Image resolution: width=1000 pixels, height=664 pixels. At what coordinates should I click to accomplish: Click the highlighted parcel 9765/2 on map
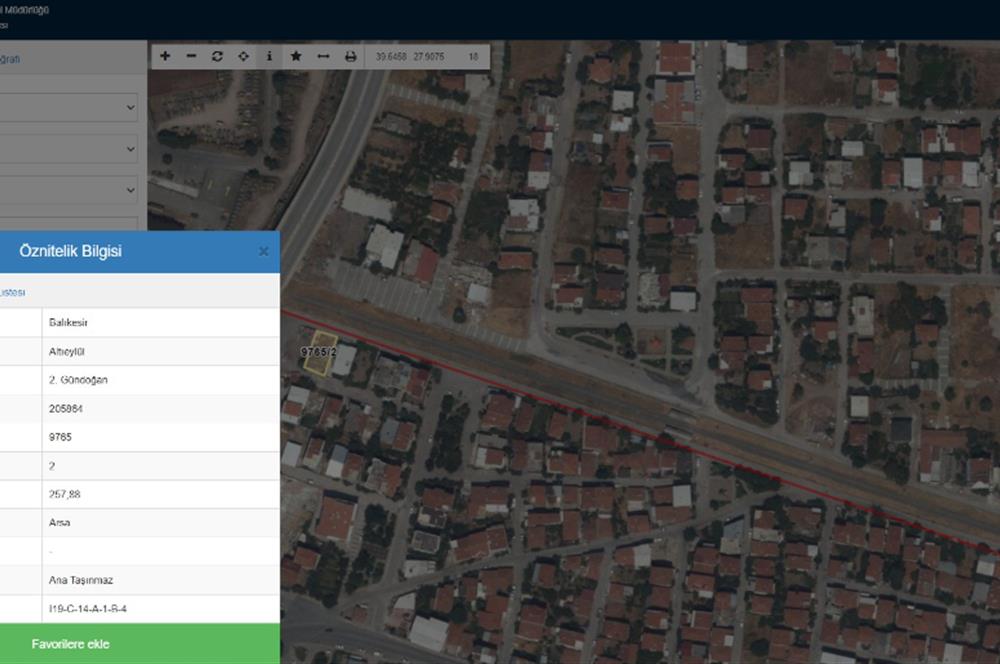[319, 355]
